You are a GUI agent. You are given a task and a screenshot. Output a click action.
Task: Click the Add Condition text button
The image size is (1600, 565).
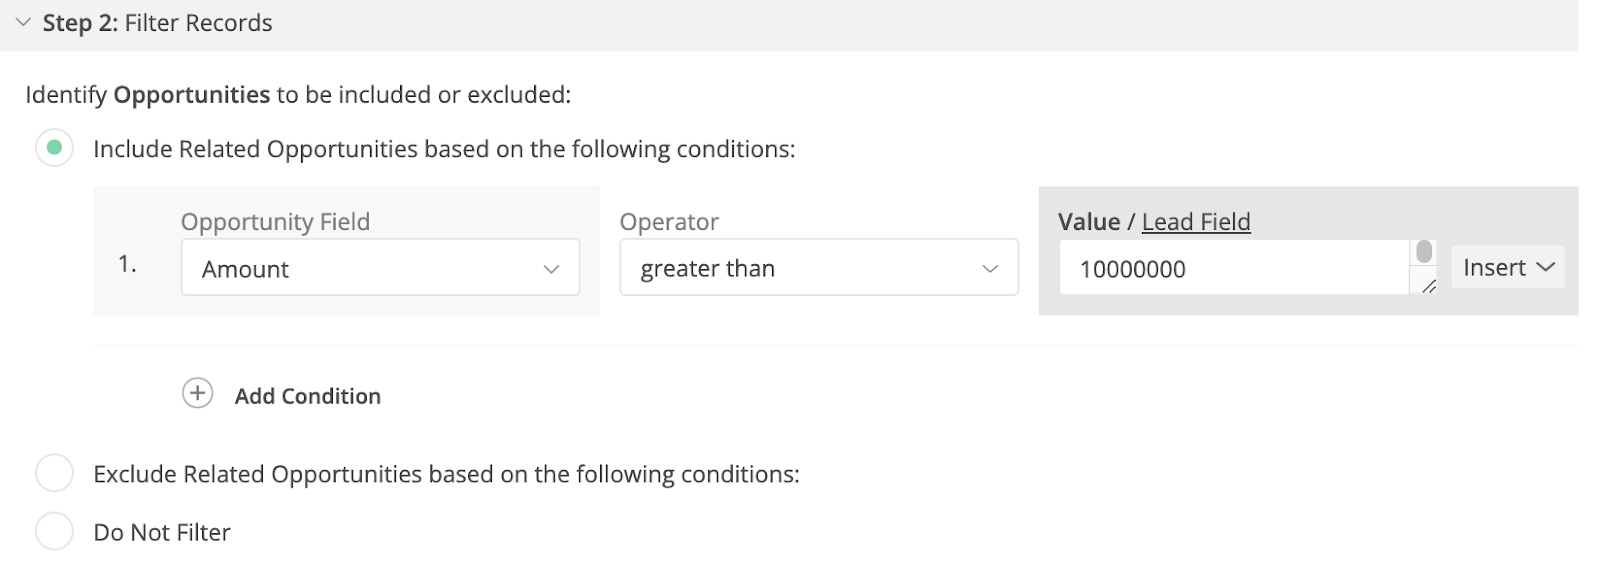point(307,396)
